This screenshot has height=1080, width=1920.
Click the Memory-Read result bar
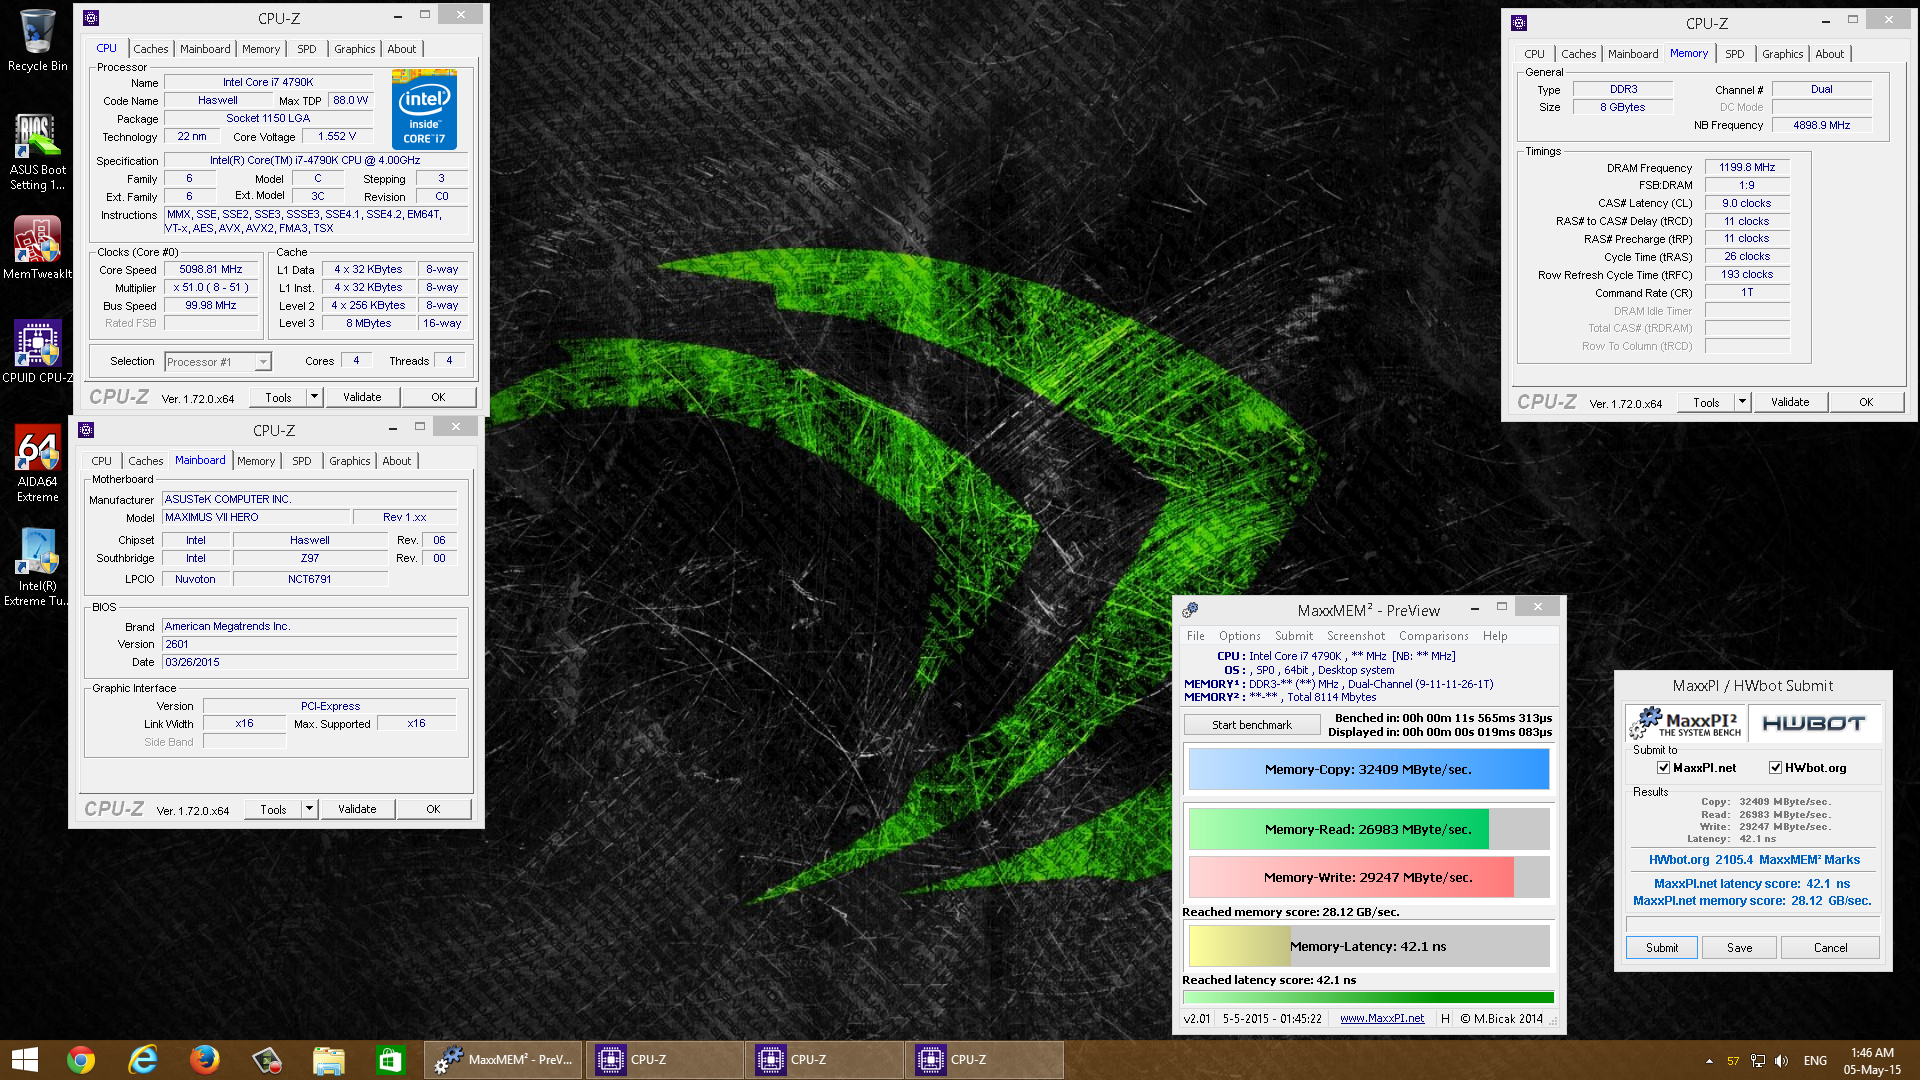pos(1369,830)
